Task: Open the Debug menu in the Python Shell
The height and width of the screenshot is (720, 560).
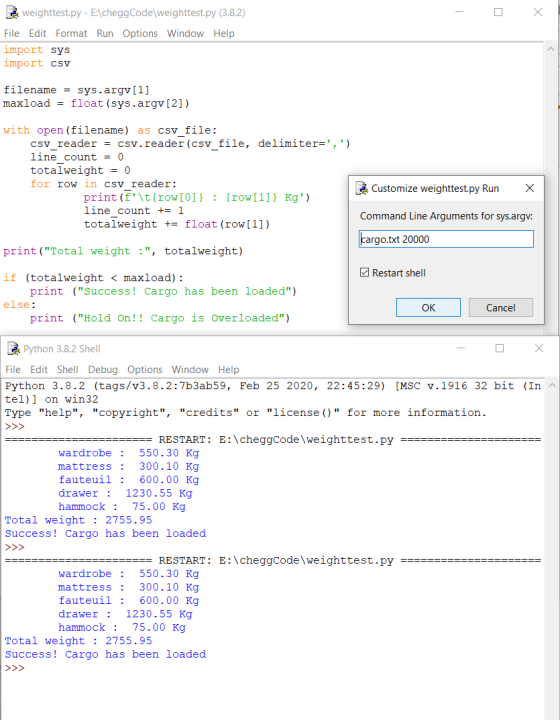Action: click(103, 370)
